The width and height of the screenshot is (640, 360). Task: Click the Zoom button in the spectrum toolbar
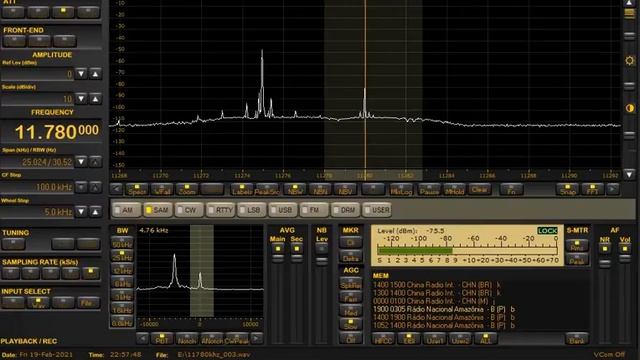coord(187,189)
